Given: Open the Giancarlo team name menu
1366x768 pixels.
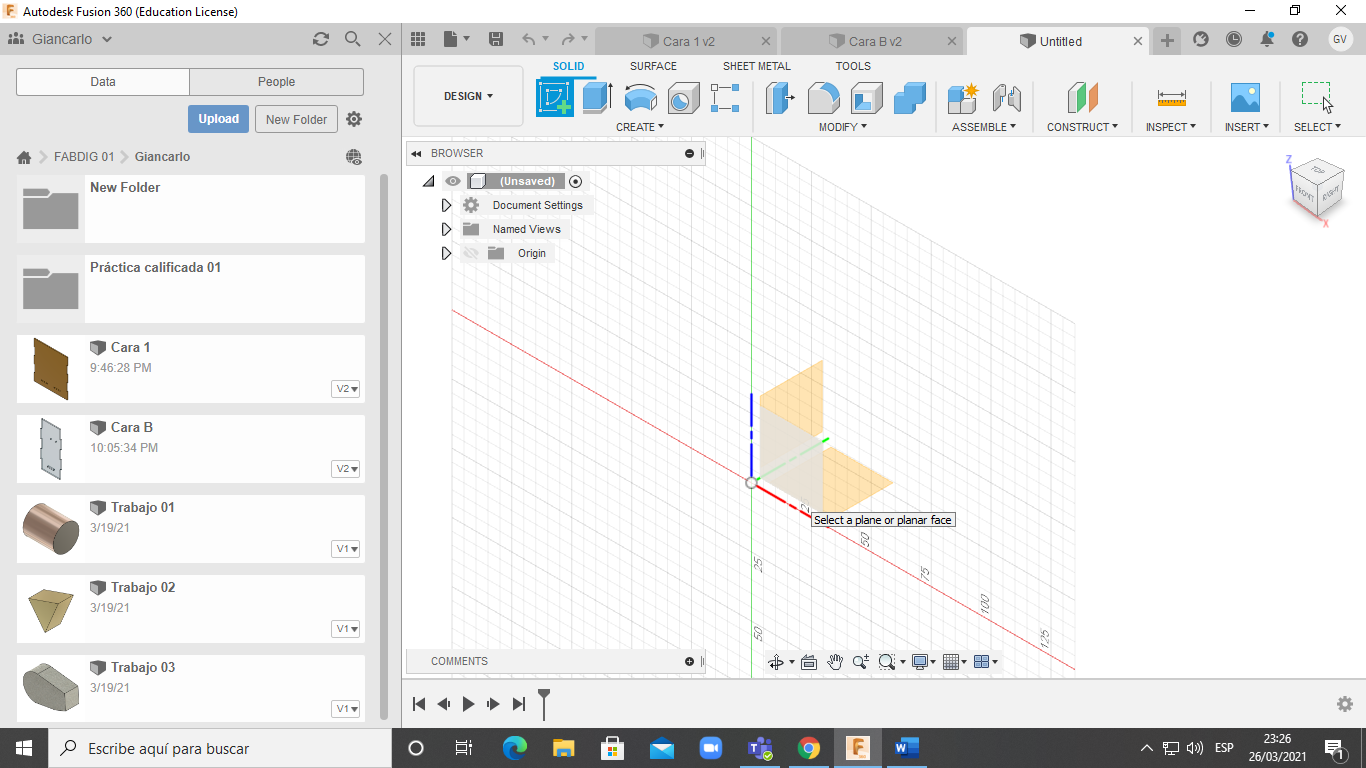Looking at the screenshot, I should (72, 39).
